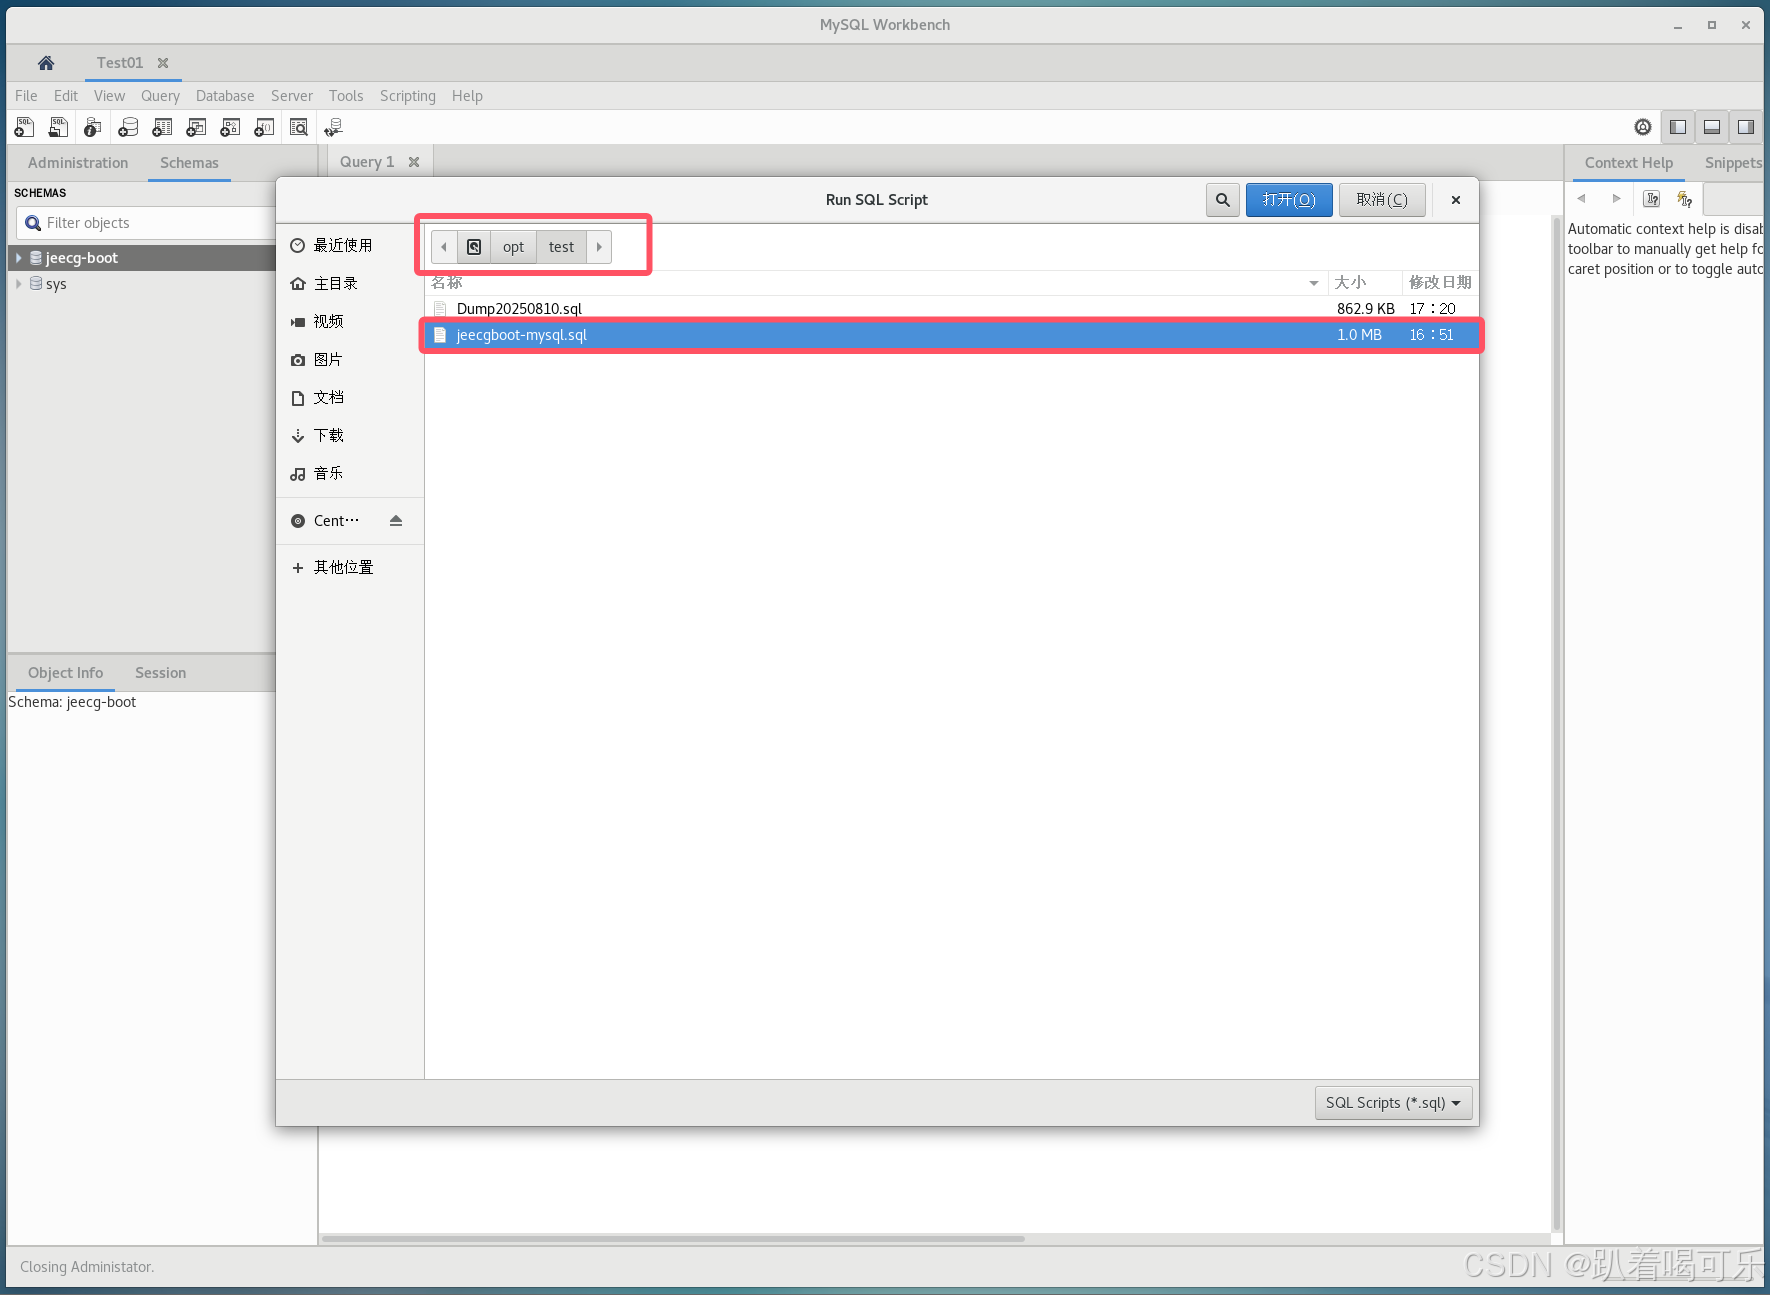Click the create new view icon
This screenshot has width=1770, height=1295.
point(196,127)
